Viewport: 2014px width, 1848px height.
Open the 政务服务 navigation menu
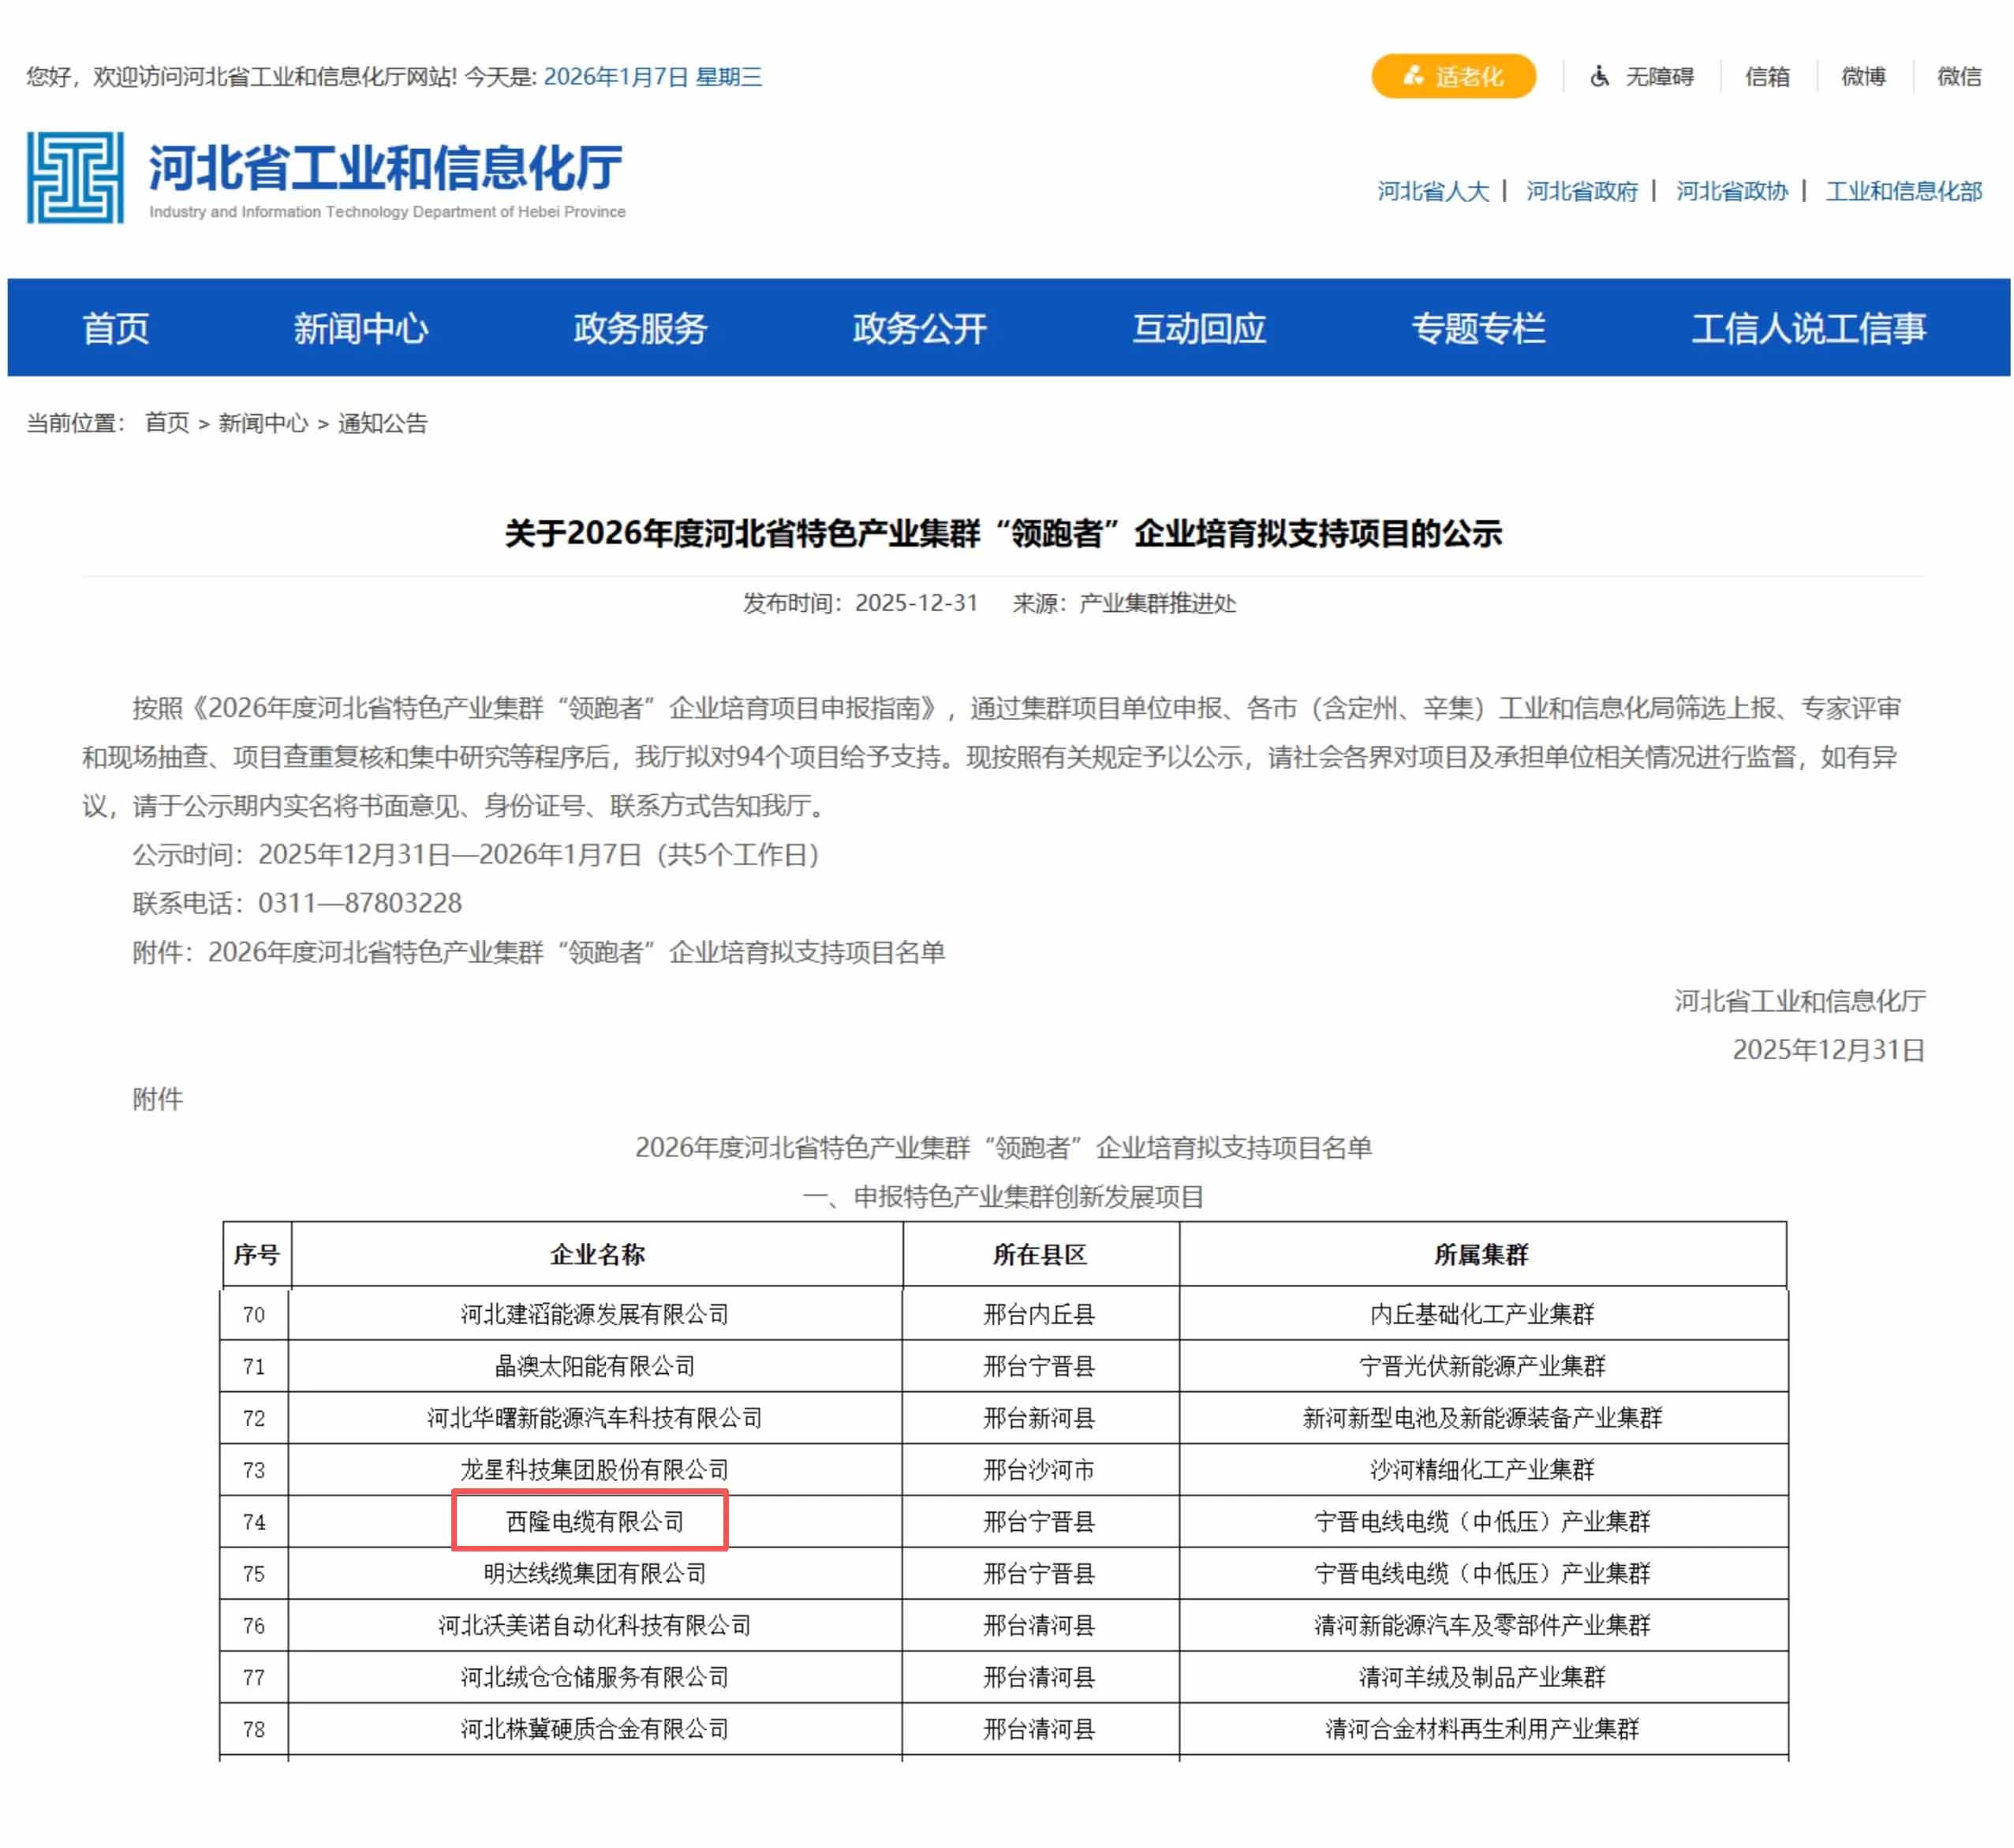tap(640, 328)
